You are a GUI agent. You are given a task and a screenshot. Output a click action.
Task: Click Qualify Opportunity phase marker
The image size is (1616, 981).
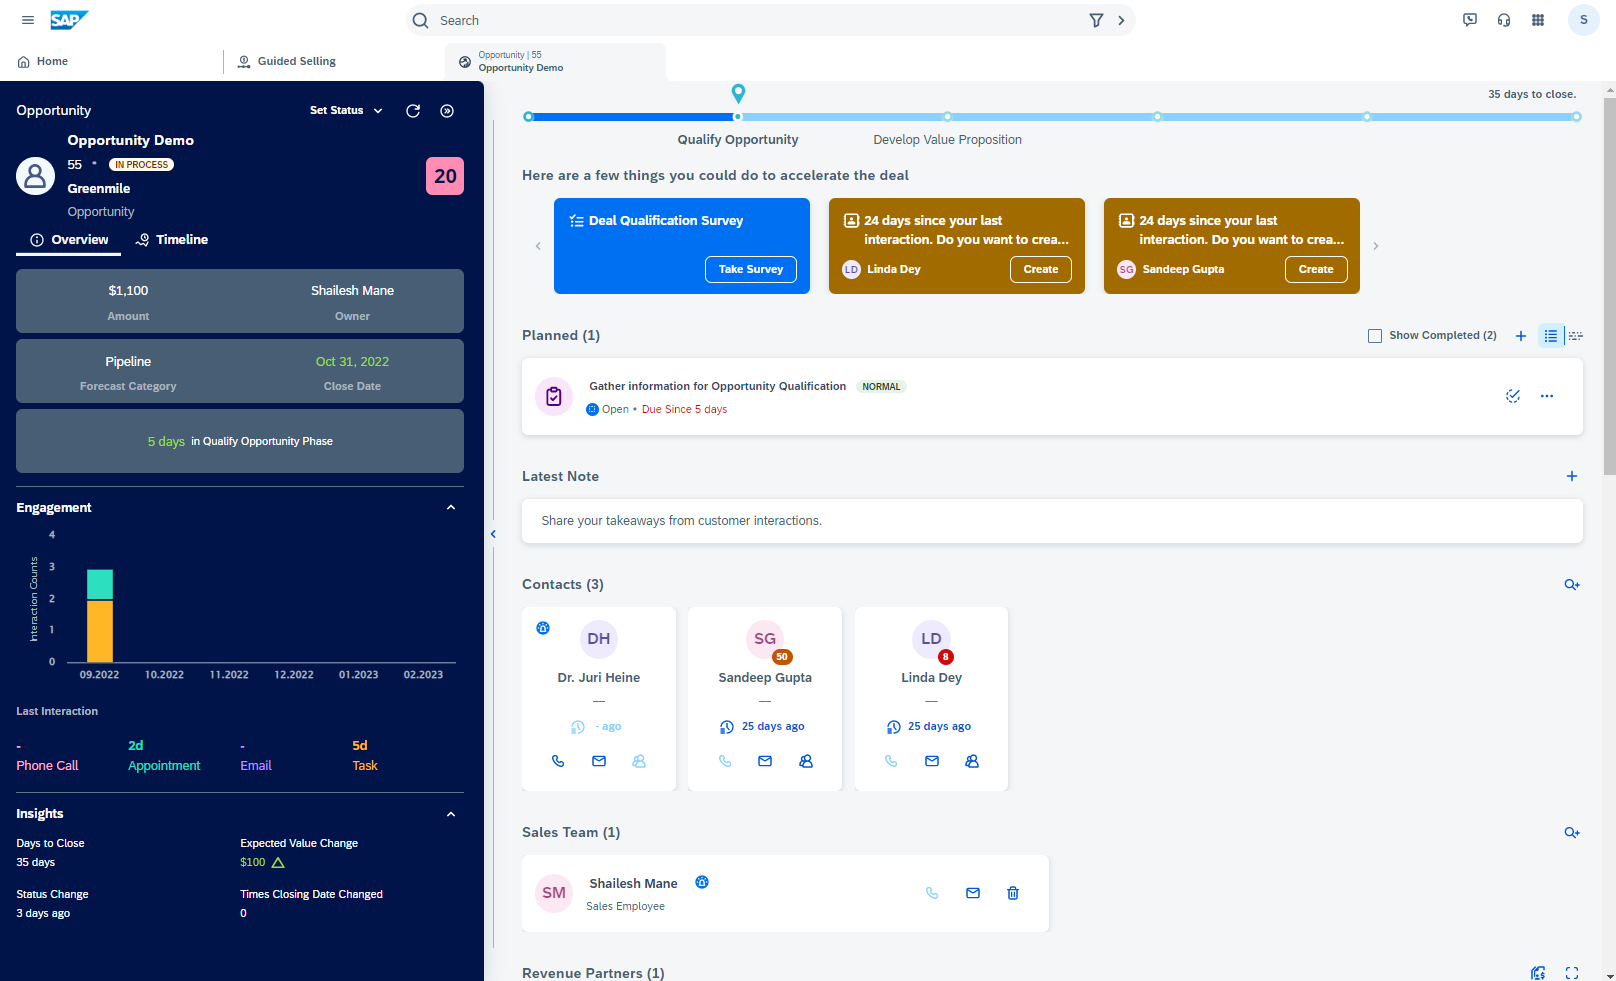click(738, 117)
